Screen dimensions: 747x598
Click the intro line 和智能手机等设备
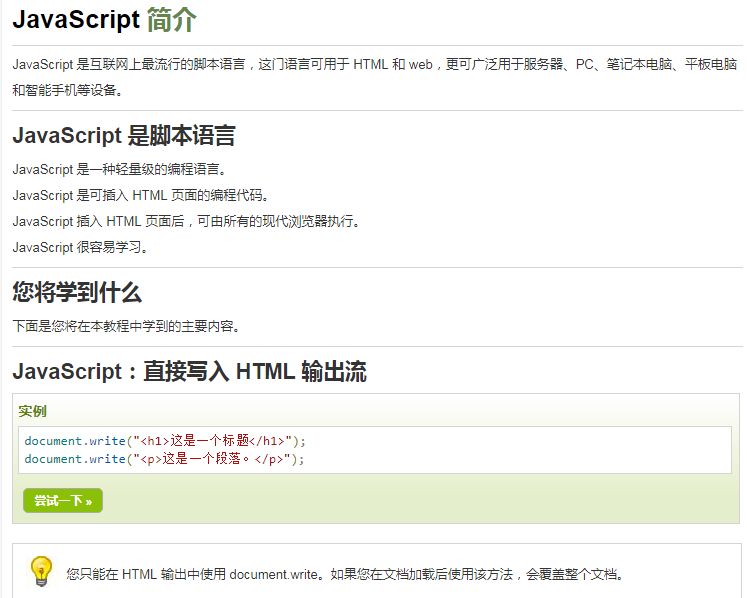tap(68, 90)
